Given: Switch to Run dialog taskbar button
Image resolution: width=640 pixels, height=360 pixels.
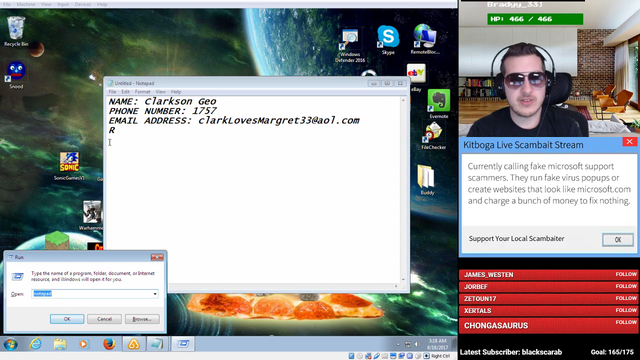Looking at the screenshot, I should [183, 344].
